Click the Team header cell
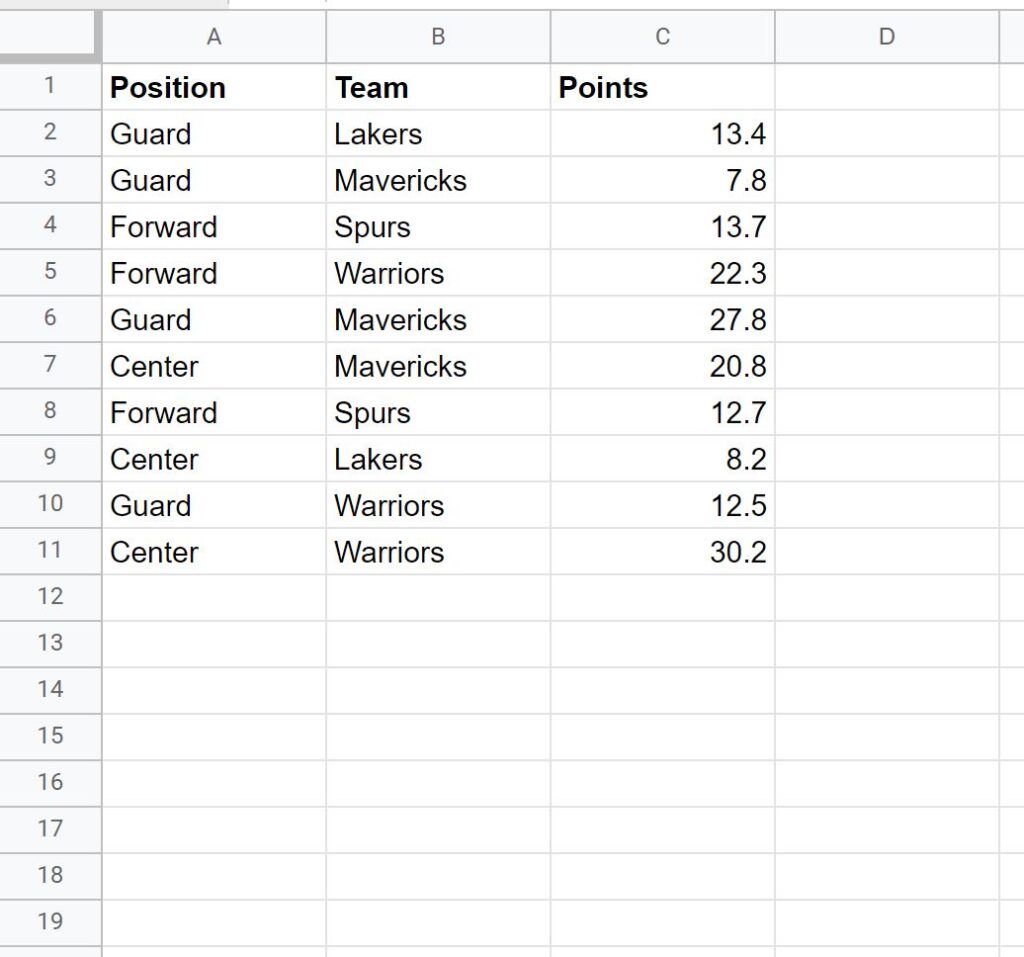This screenshot has width=1024, height=957. click(437, 88)
